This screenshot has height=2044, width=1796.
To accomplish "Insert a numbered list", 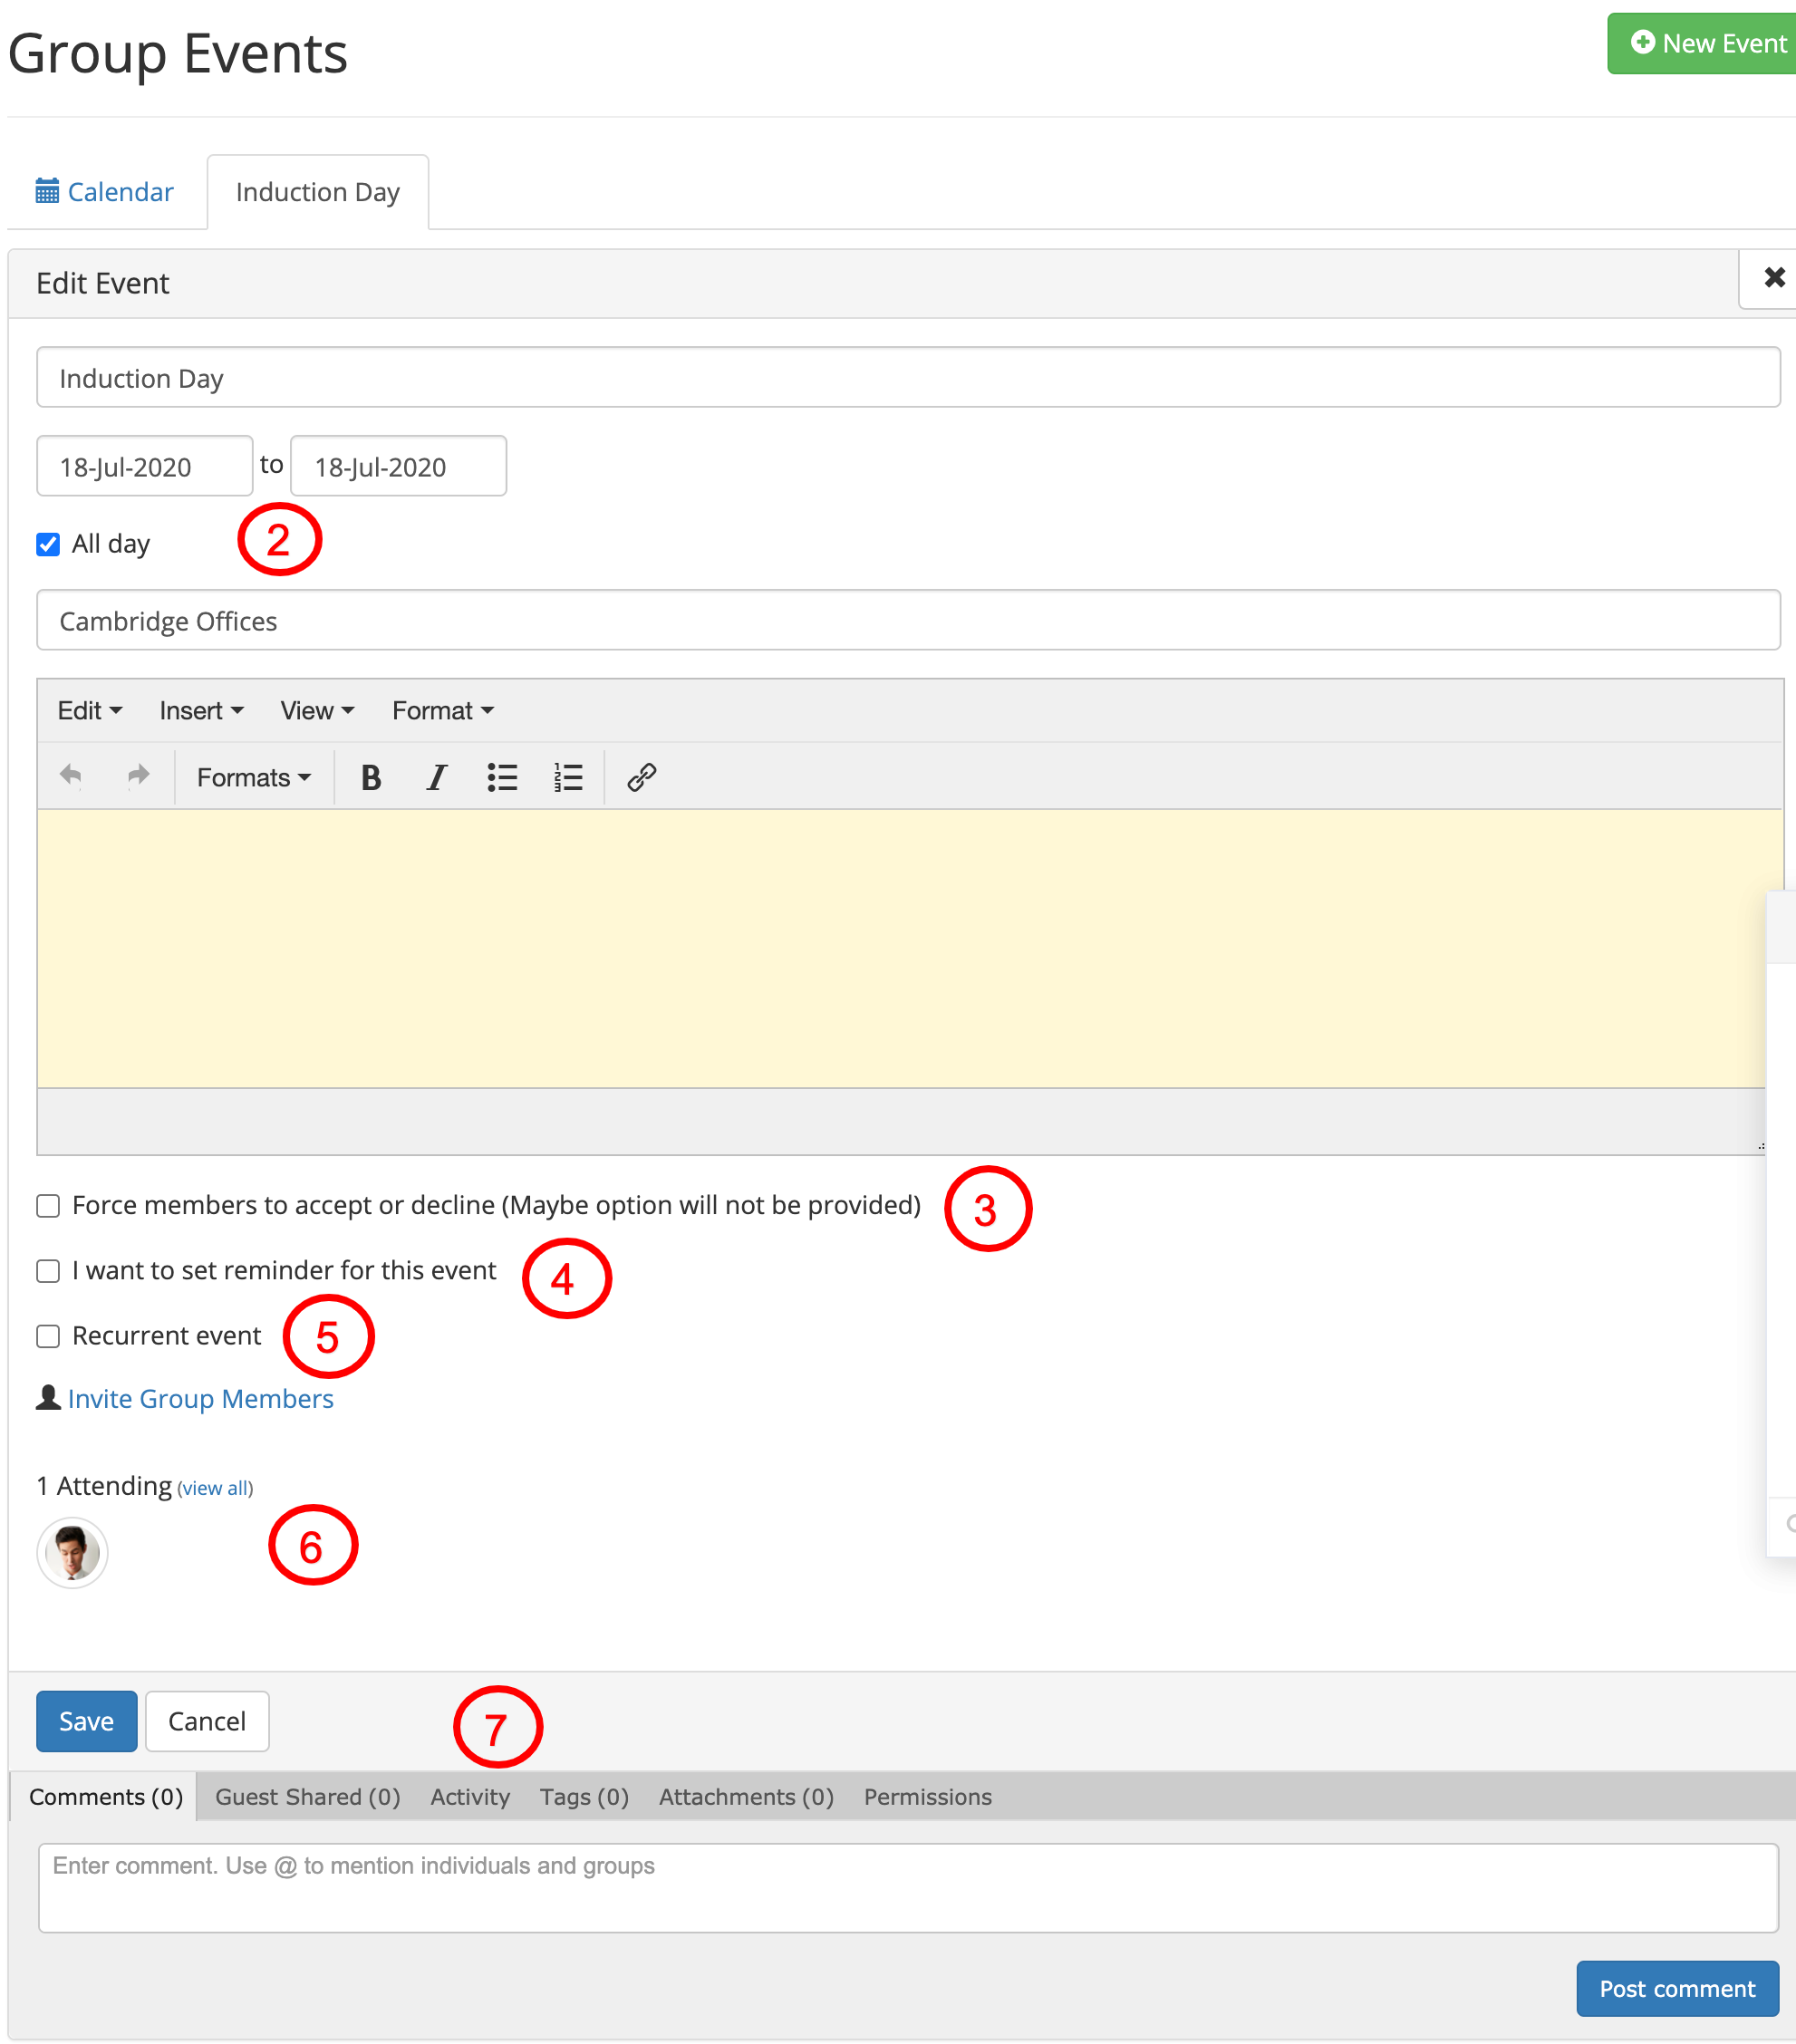I will [x=568, y=777].
